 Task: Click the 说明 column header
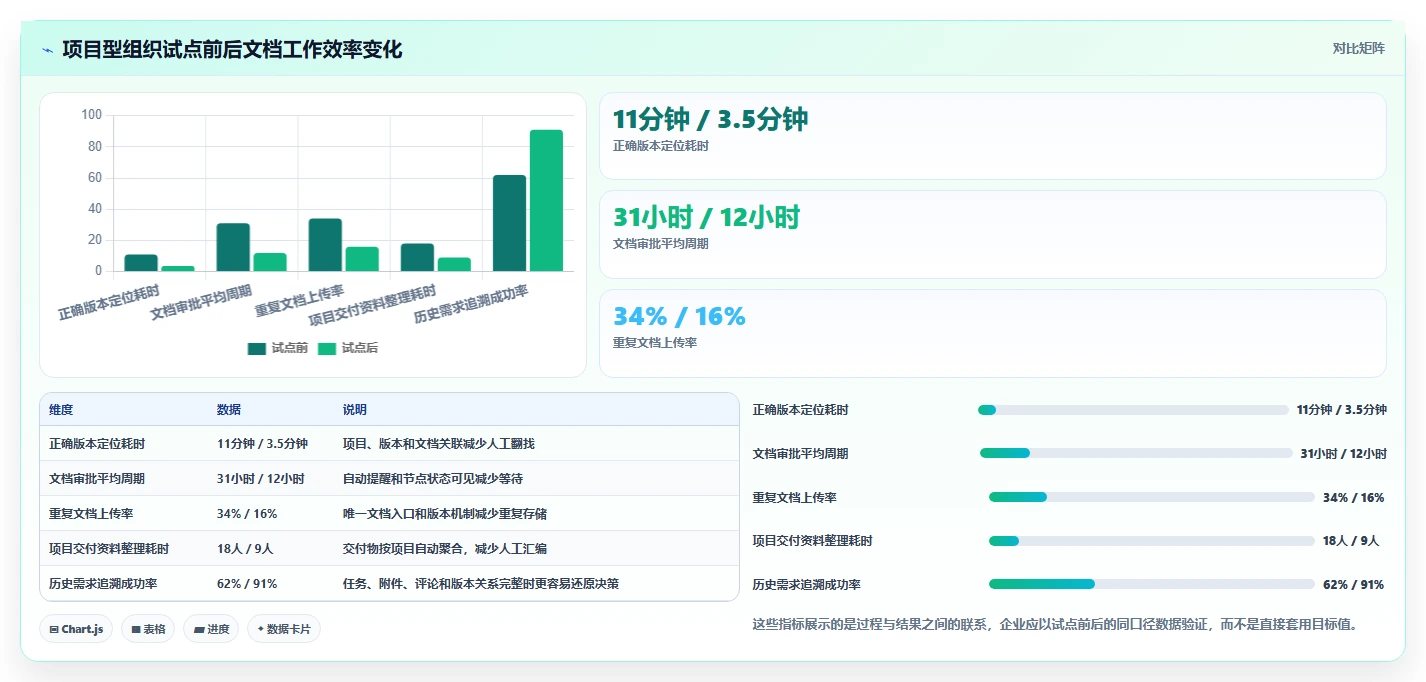point(355,410)
